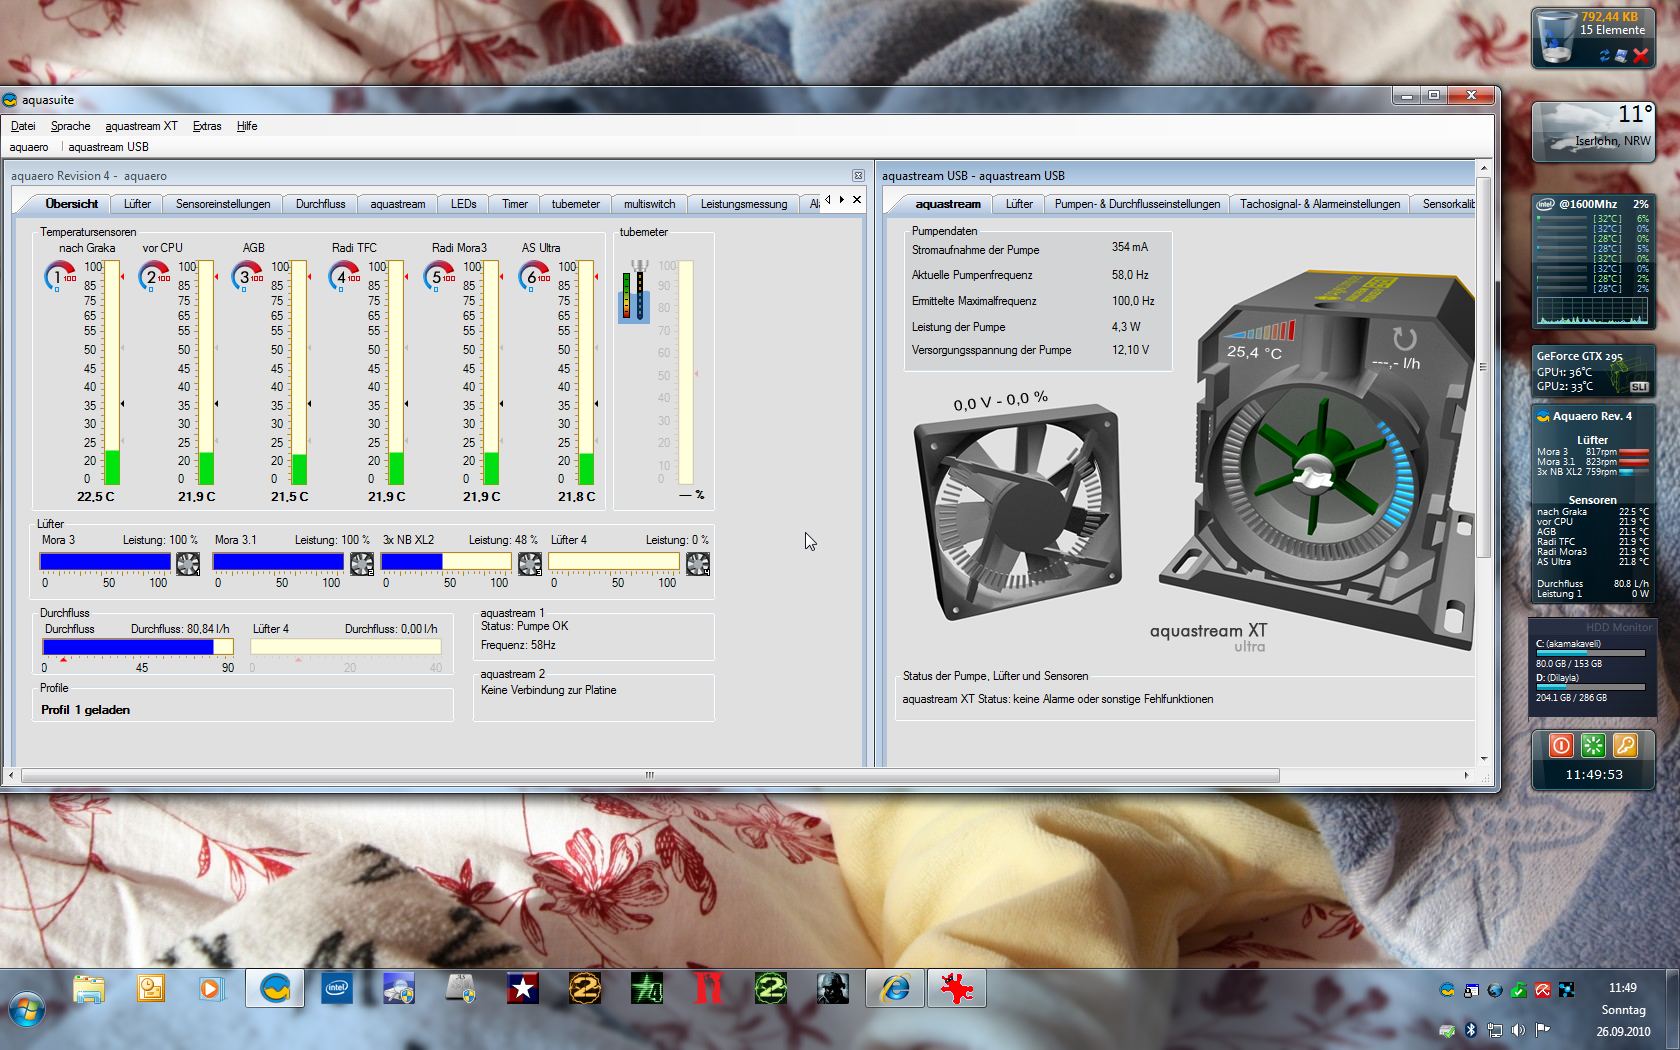The height and width of the screenshot is (1050, 1680).
Task: Open the Lüfter tab in aquaero panel
Action: pos(137,204)
